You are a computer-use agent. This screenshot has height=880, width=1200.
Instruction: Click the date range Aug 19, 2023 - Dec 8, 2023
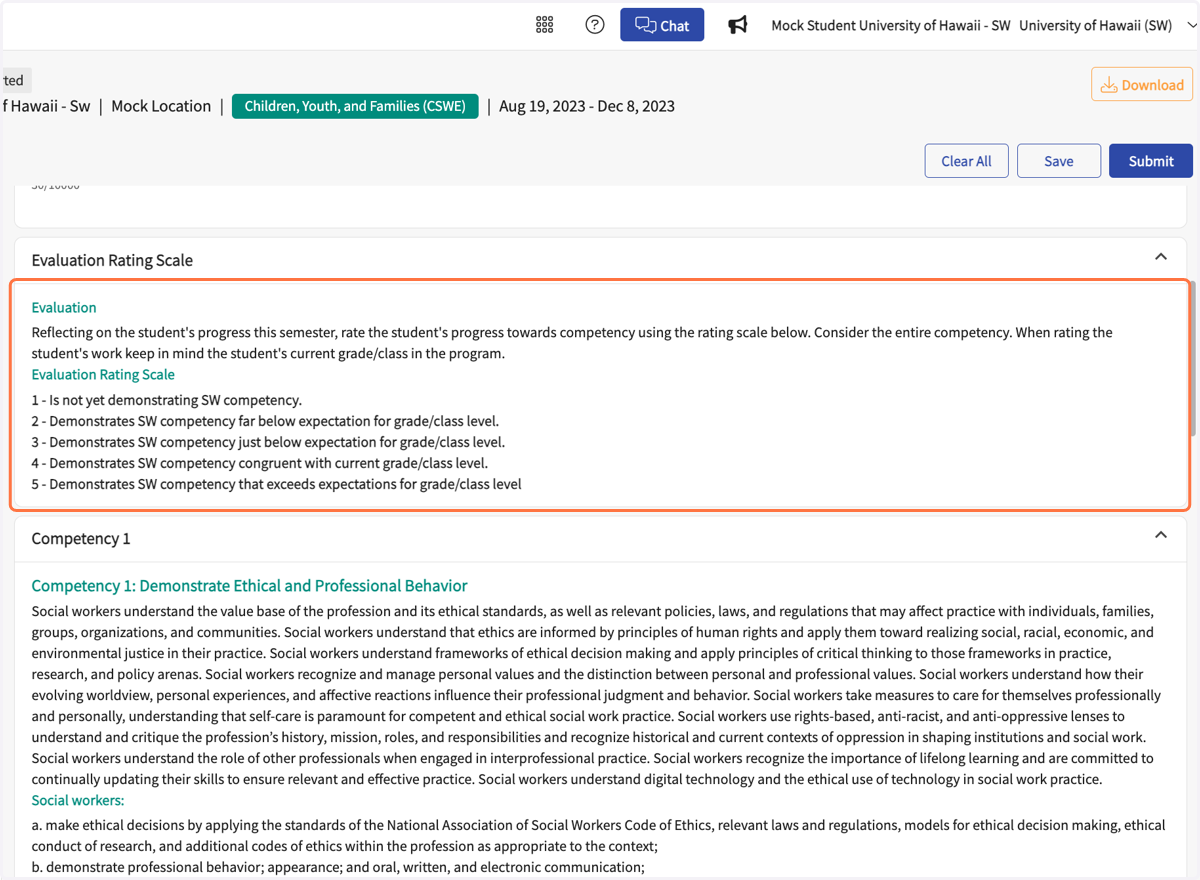tap(587, 106)
